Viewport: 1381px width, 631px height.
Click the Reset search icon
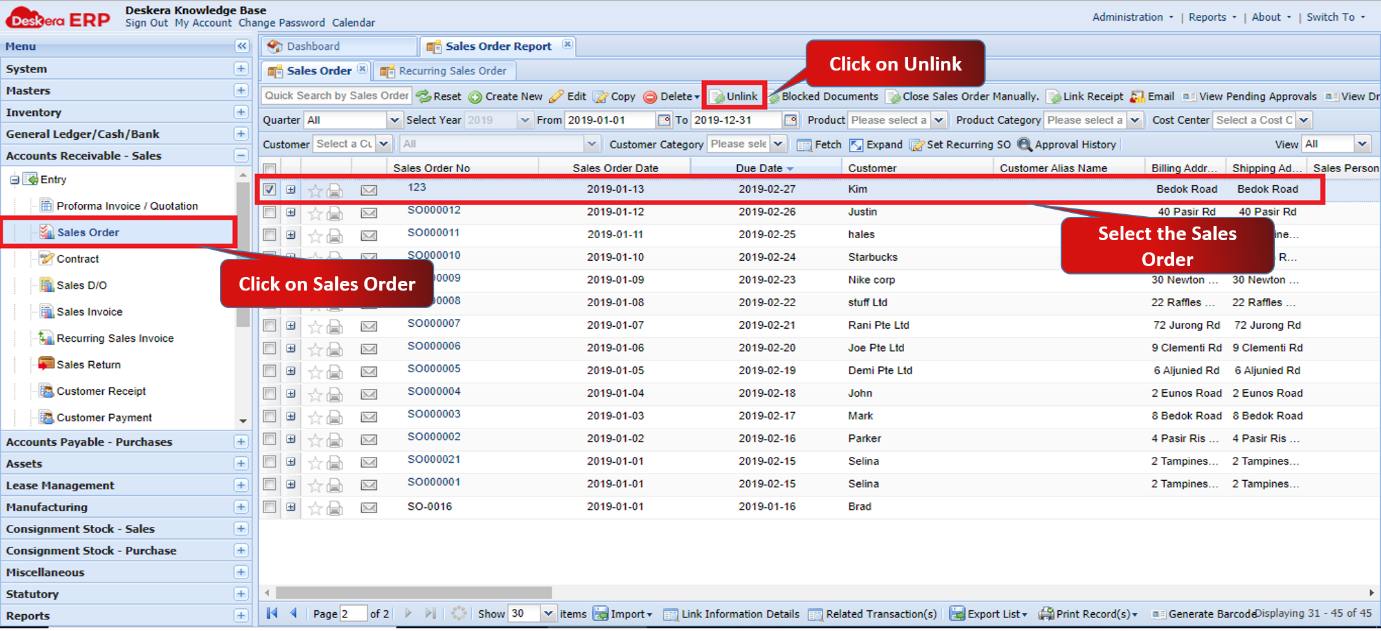(424, 97)
